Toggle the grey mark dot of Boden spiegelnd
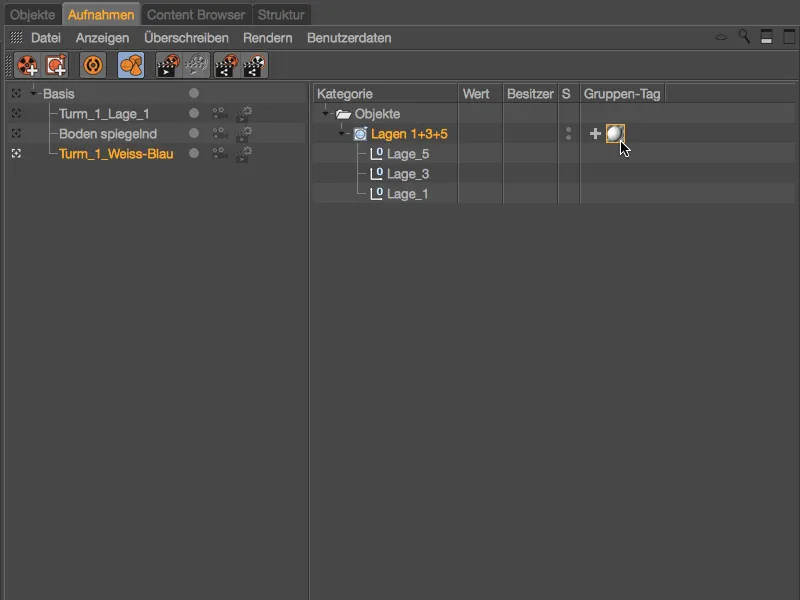Screen dimensions: 800x600 tap(194, 133)
